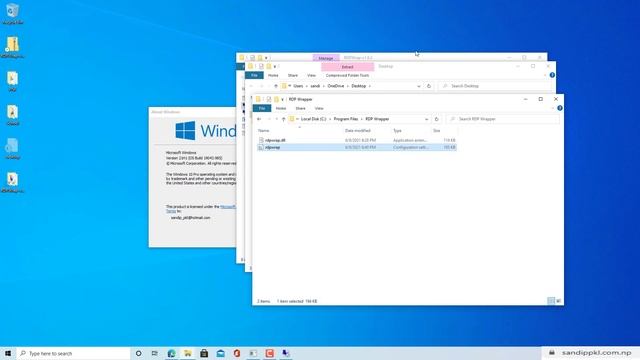Viewport: 640px width, 360px height.
Task: Open File tab in RDP Wrapper window
Action: [262, 108]
